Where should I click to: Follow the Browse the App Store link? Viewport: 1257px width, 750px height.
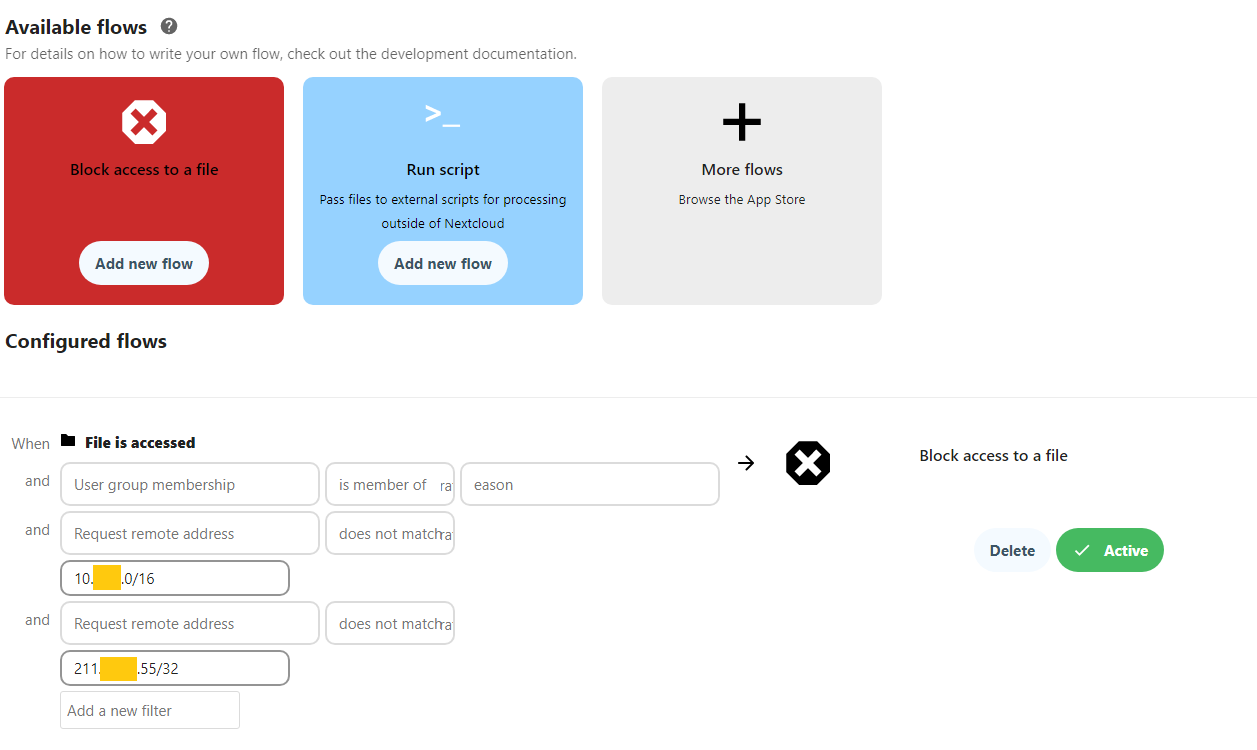(741, 199)
